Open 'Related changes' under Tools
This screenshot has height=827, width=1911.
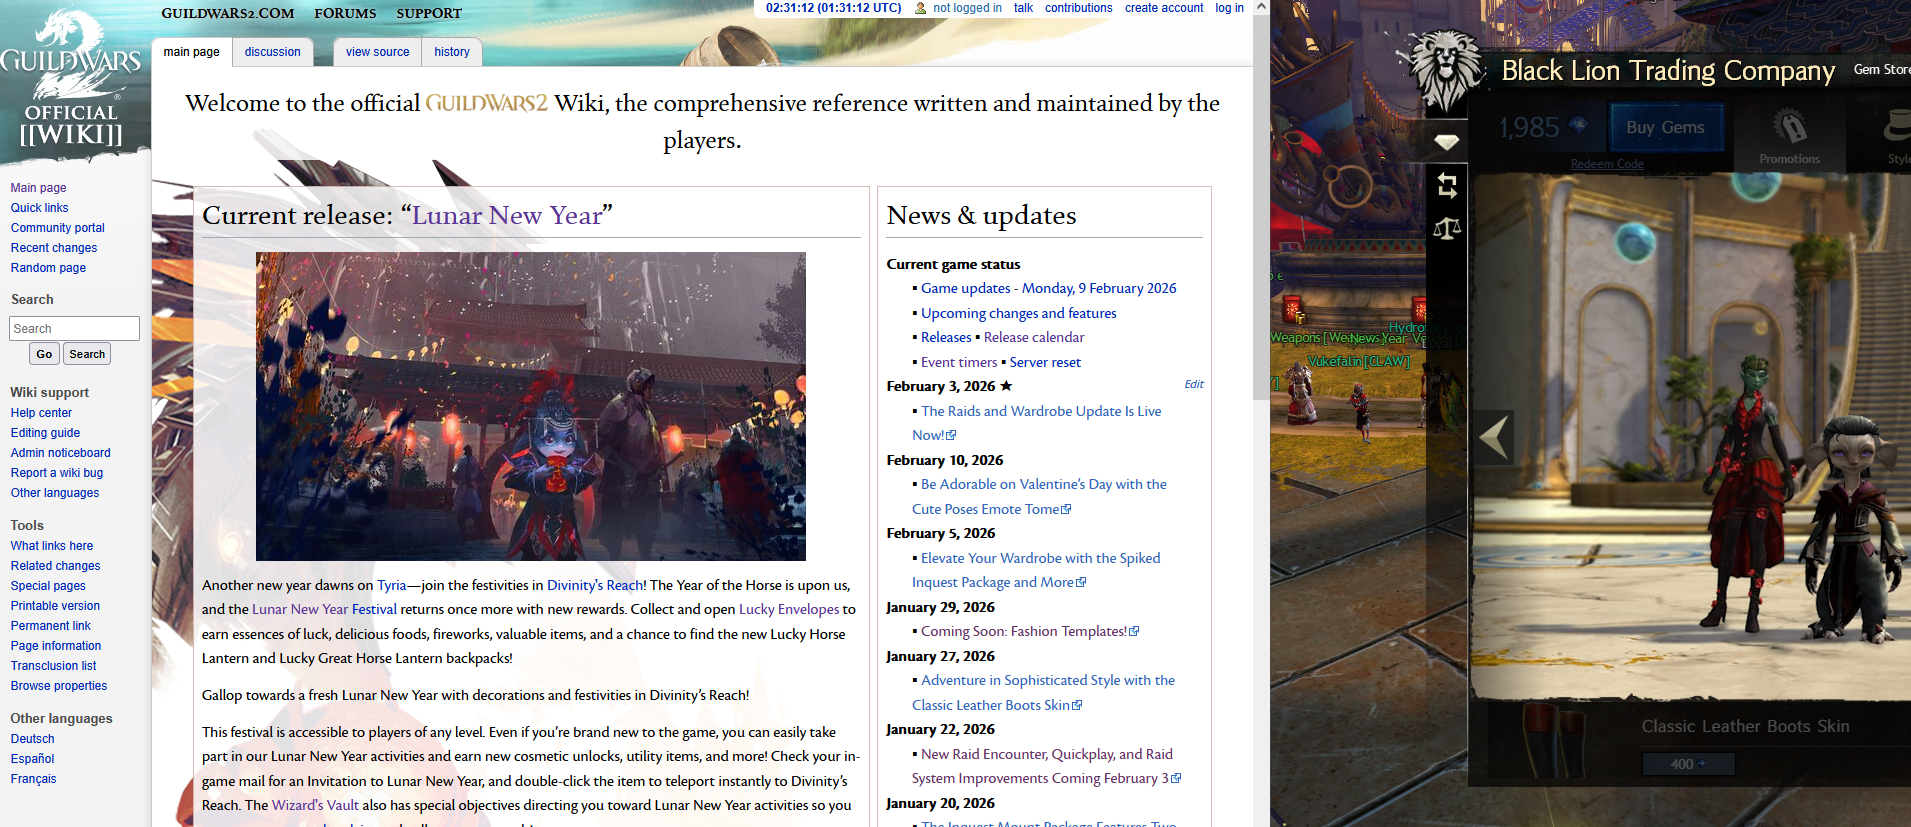(56, 566)
